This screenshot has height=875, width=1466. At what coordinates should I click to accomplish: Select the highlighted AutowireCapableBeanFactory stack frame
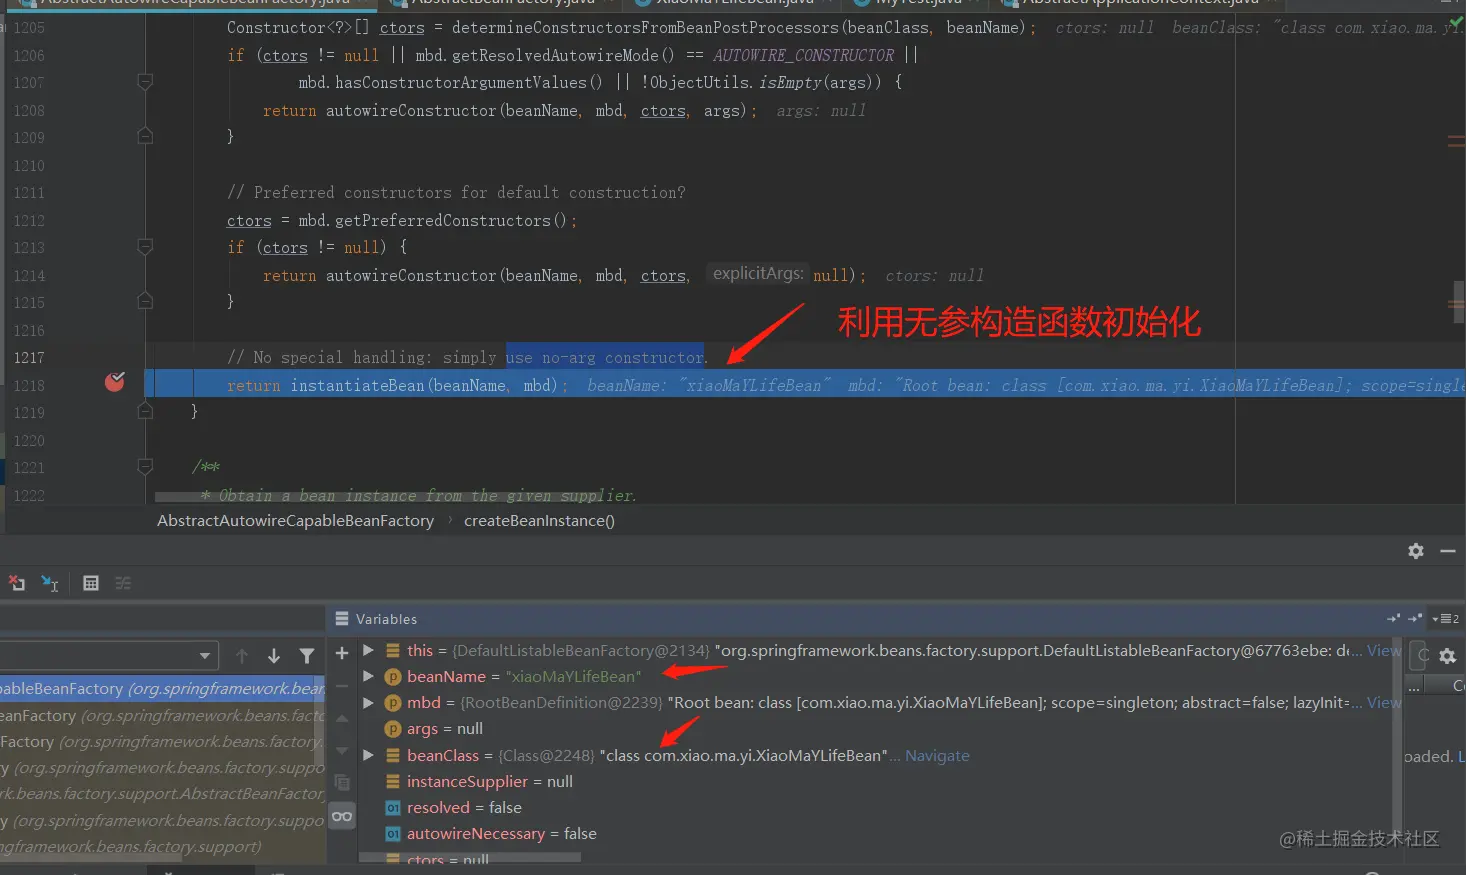tap(162, 688)
